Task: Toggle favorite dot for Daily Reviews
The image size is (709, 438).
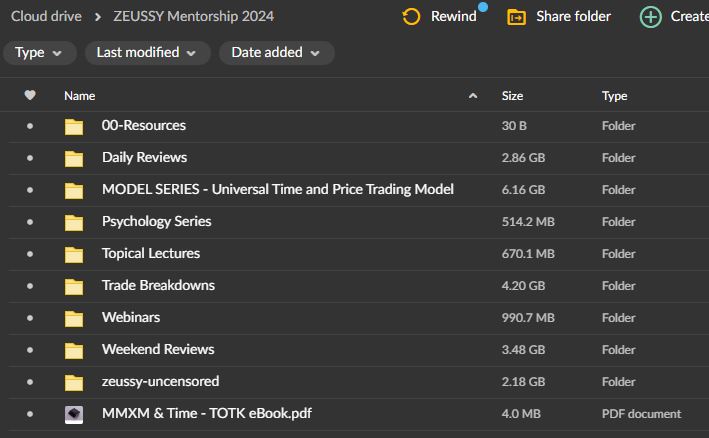Action: click(x=30, y=158)
